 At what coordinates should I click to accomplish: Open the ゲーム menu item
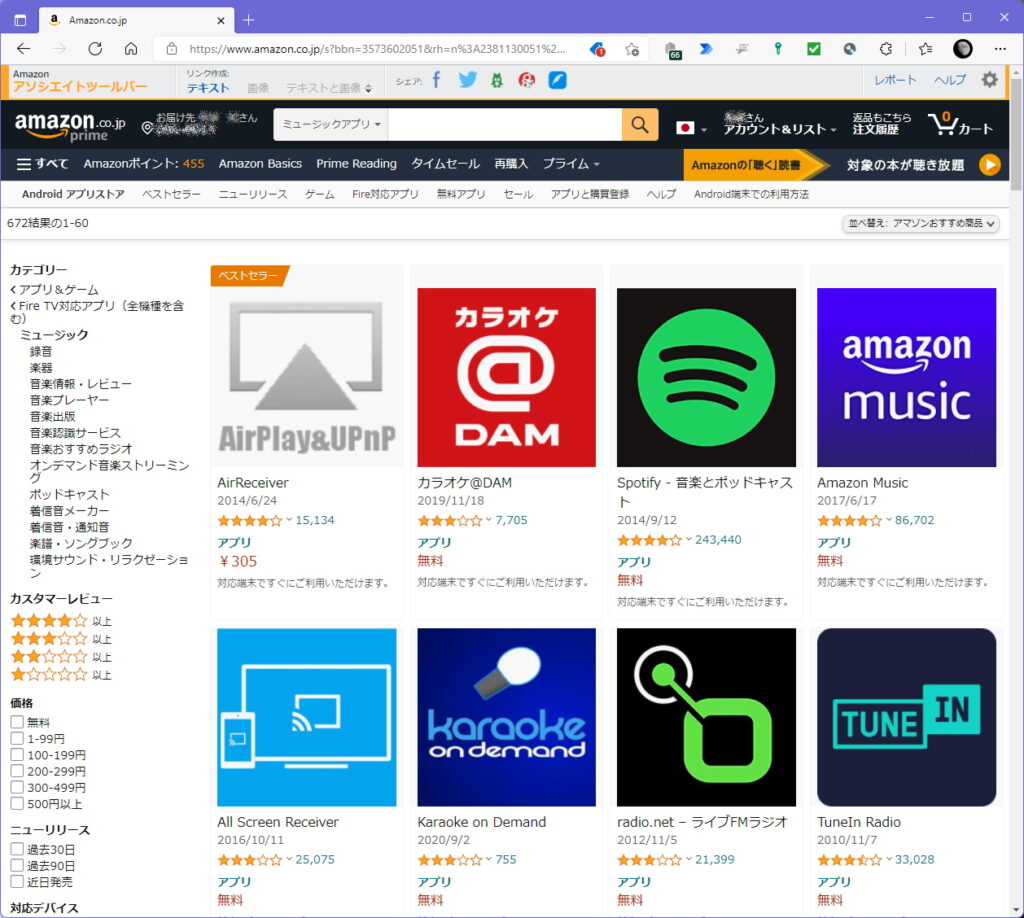(x=319, y=194)
